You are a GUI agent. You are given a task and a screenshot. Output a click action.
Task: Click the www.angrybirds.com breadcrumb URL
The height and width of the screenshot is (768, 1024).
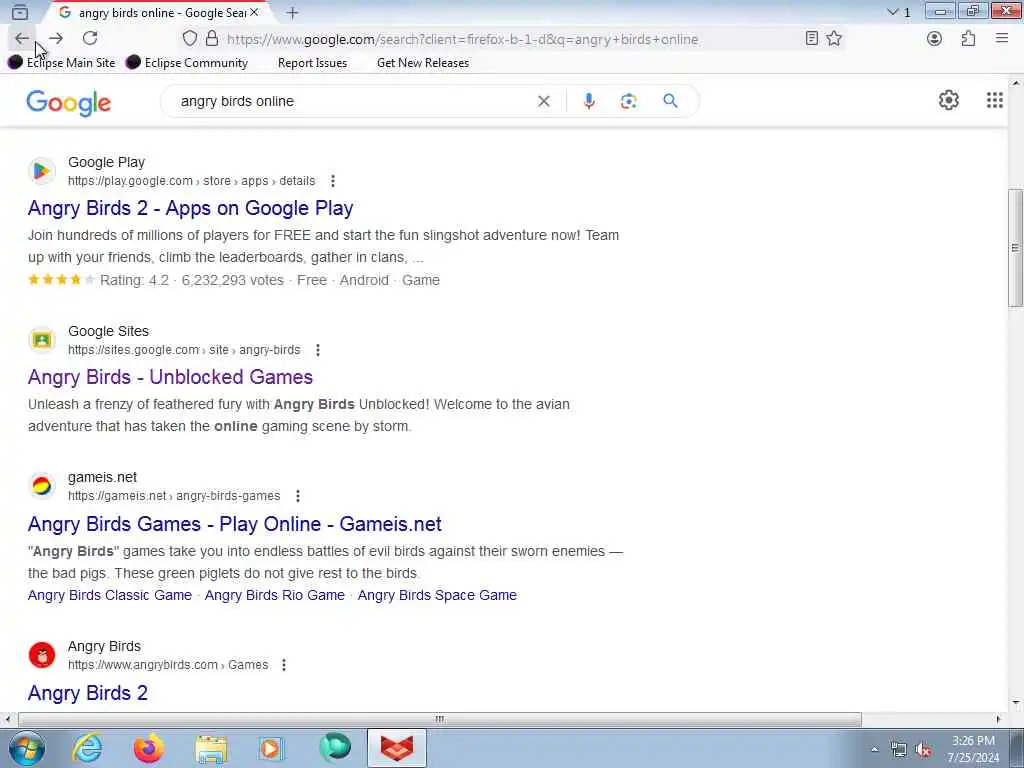pos(168,665)
